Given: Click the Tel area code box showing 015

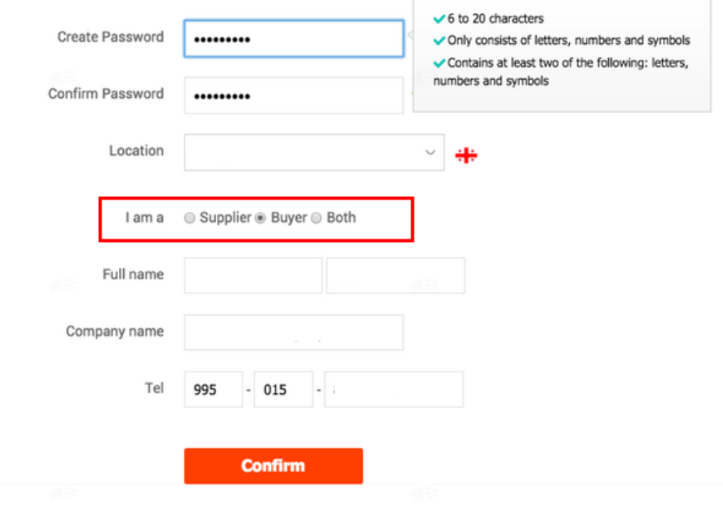Looking at the screenshot, I should pos(284,389).
